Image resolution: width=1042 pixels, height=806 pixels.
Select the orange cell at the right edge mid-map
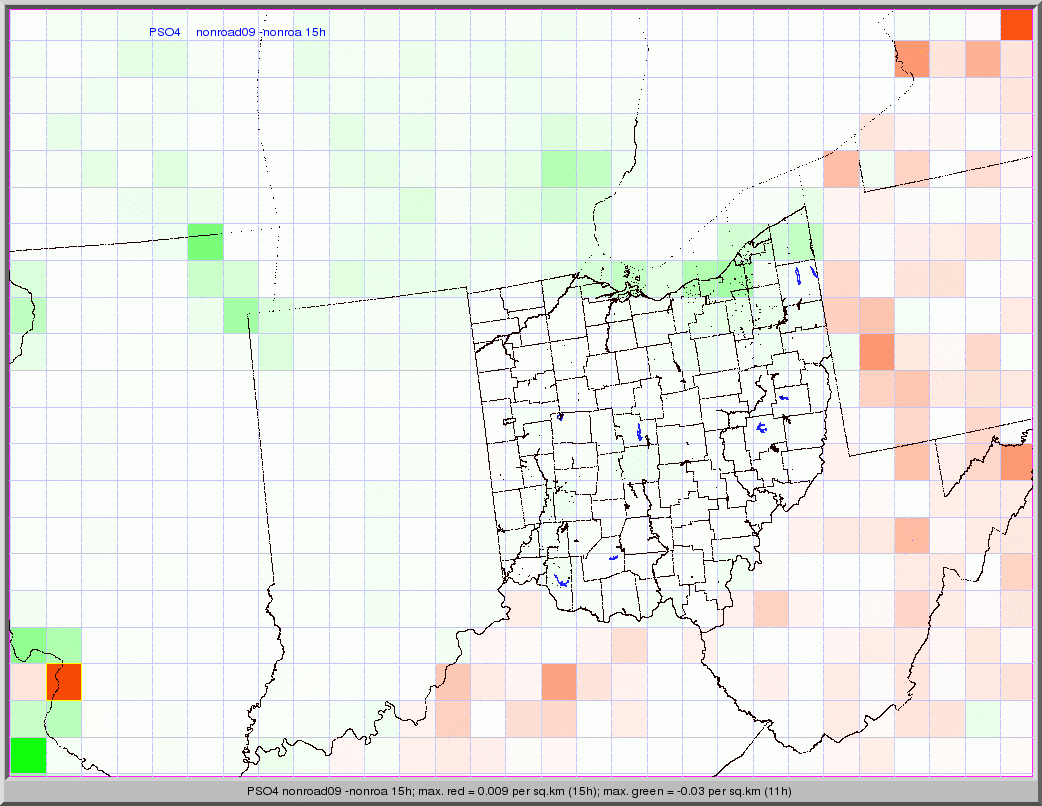(x=1015, y=462)
